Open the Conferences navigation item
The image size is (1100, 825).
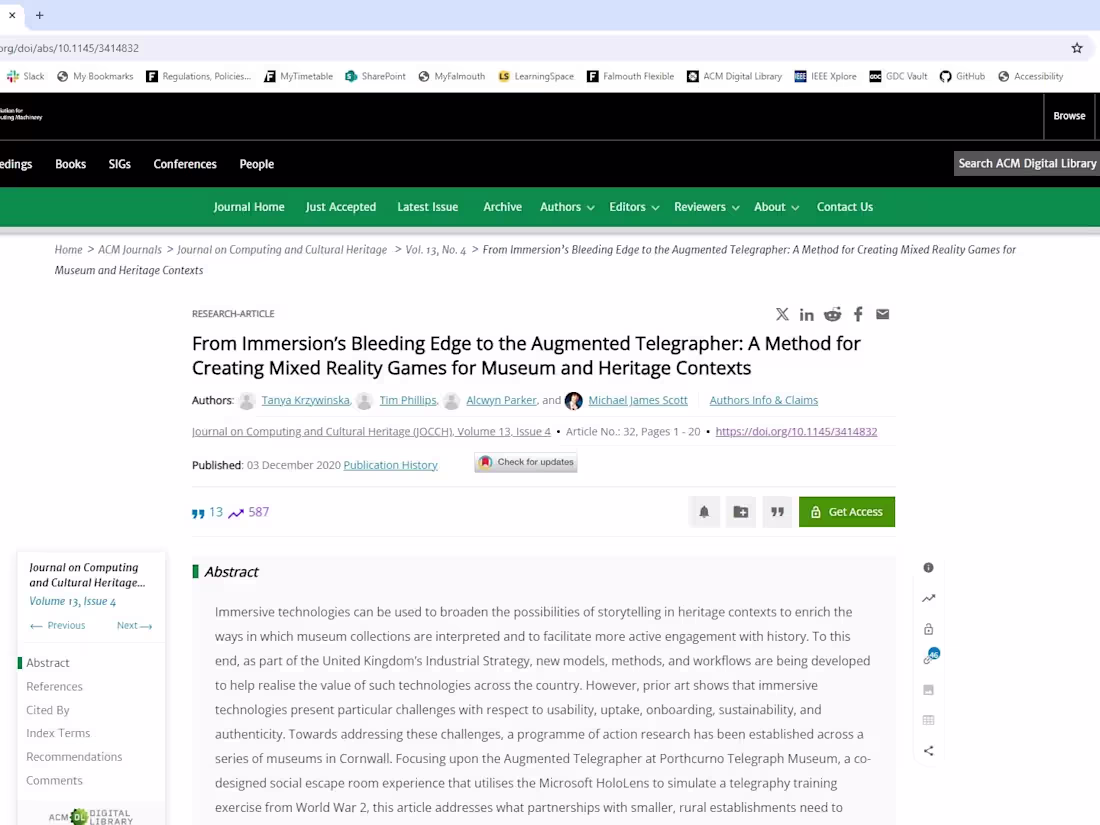[185, 164]
